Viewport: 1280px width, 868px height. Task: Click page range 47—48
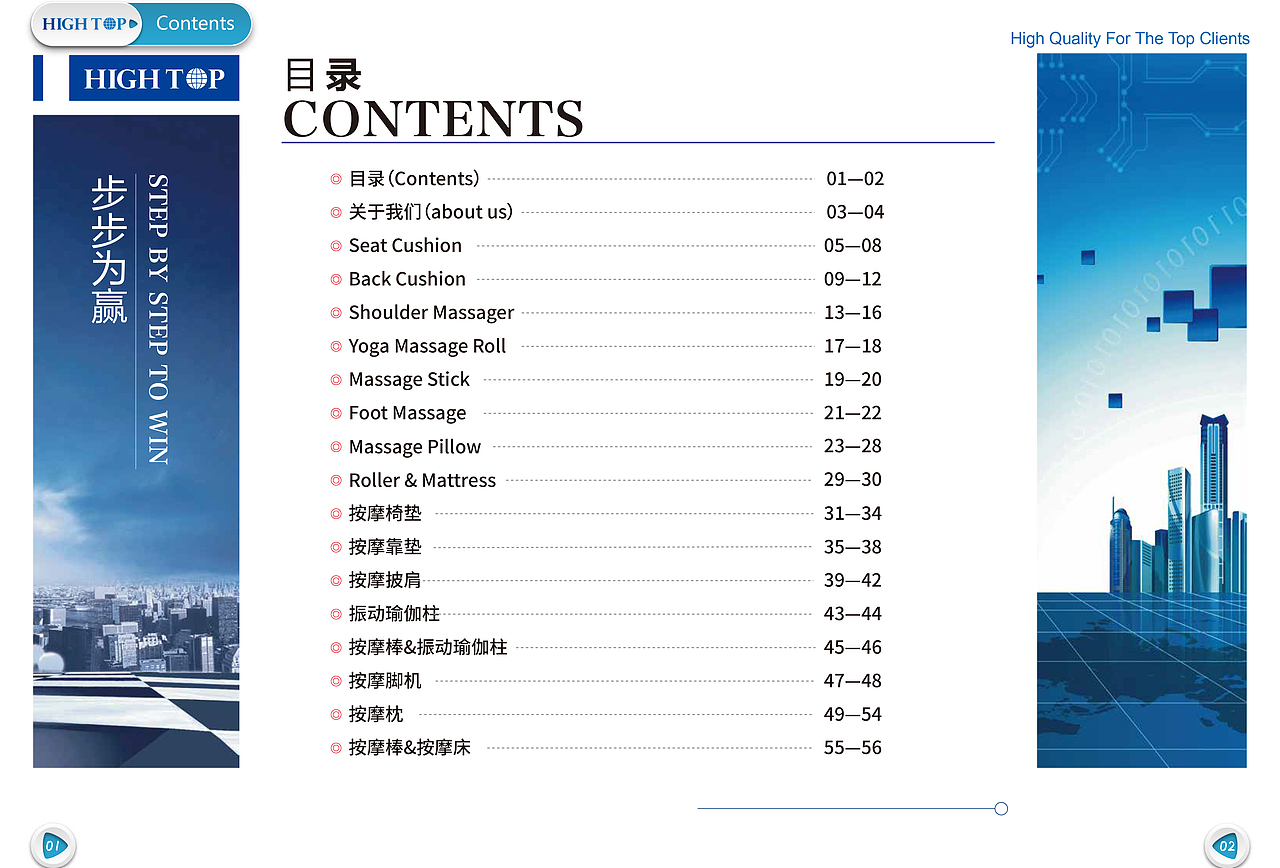tap(853, 681)
